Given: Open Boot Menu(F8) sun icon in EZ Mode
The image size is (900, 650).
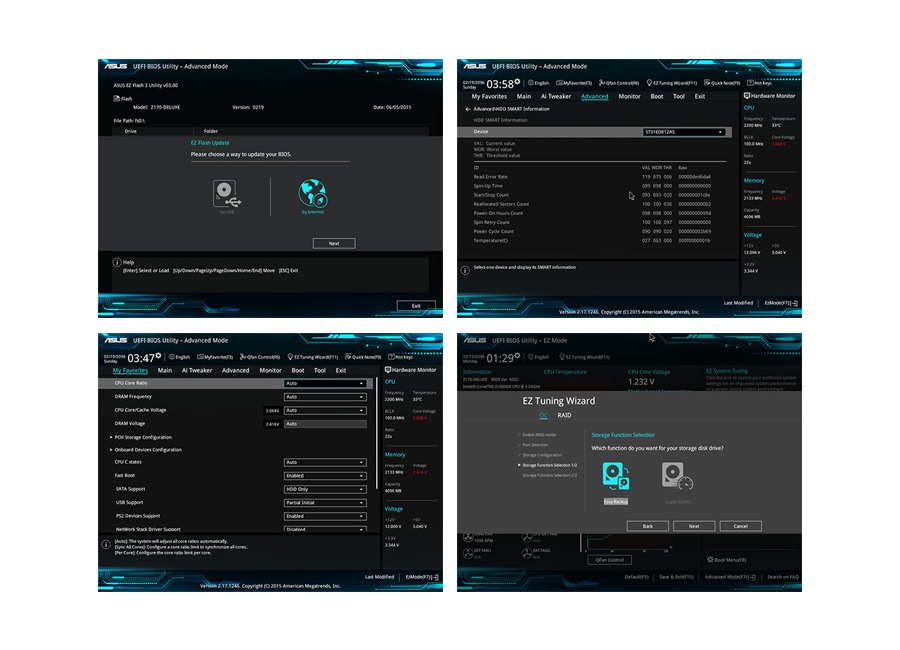Looking at the screenshot, I should click(x=710, y=559).
